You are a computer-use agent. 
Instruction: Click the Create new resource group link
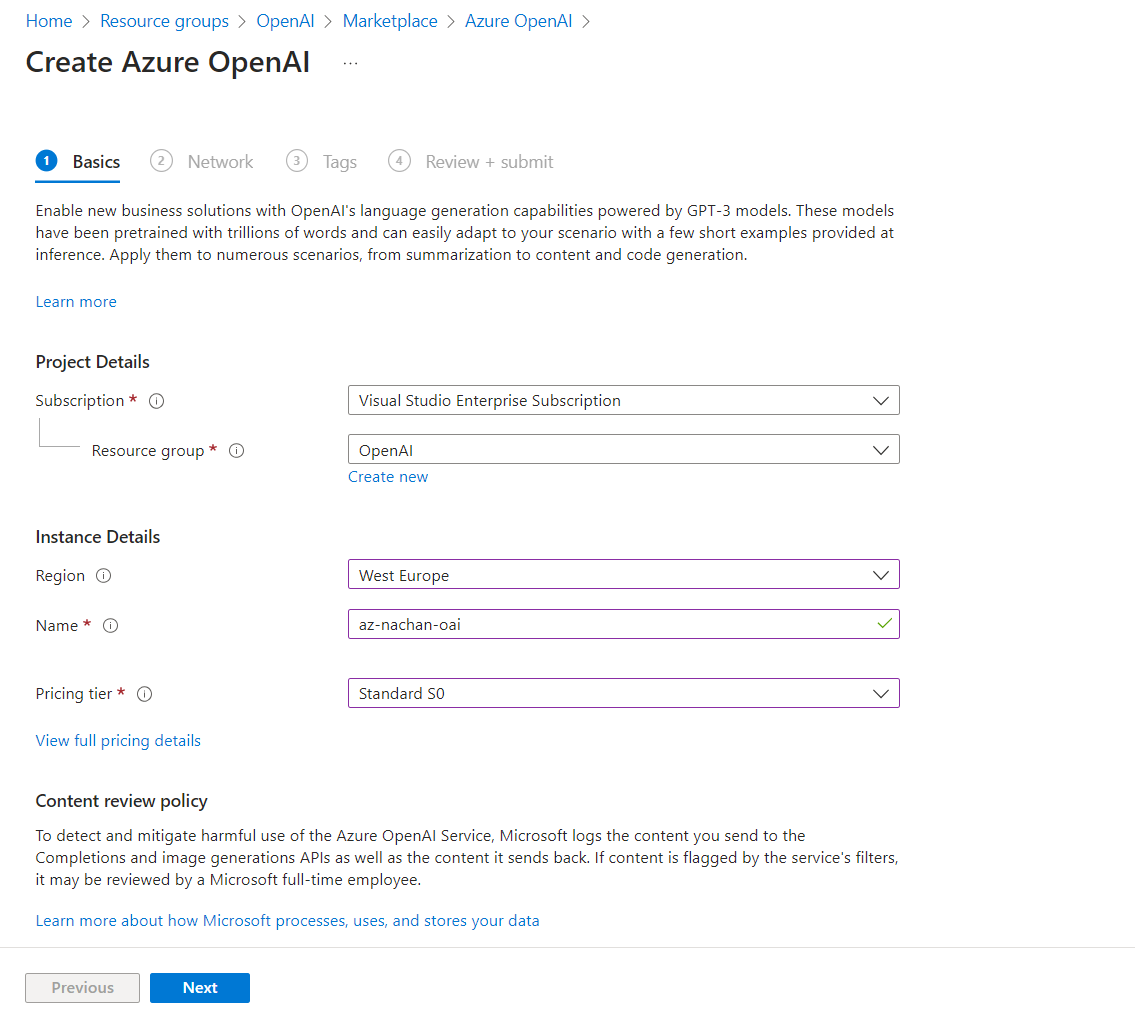click(388, 477)
